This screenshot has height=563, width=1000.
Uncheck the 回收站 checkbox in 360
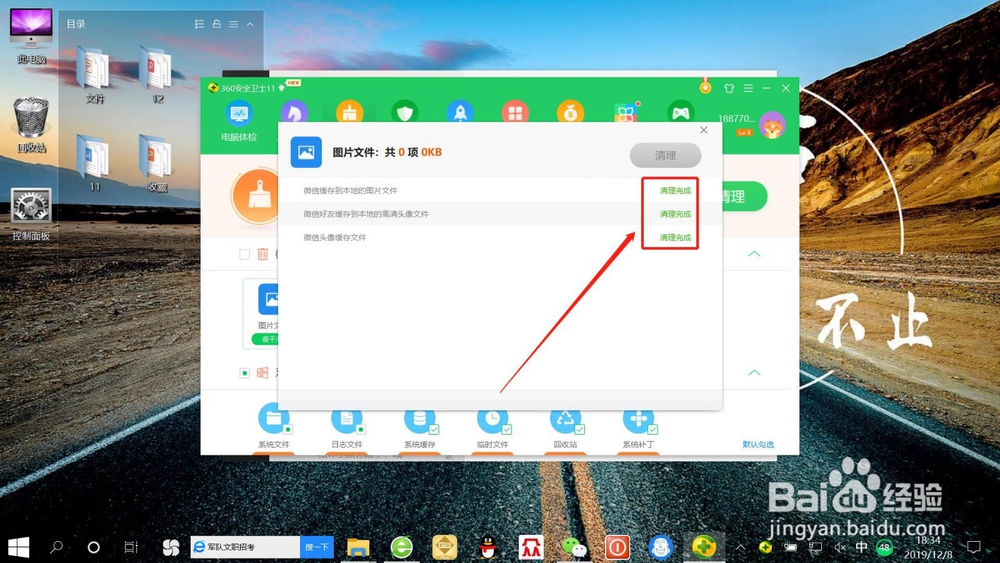pyautogui.click(x=579, y=430)
